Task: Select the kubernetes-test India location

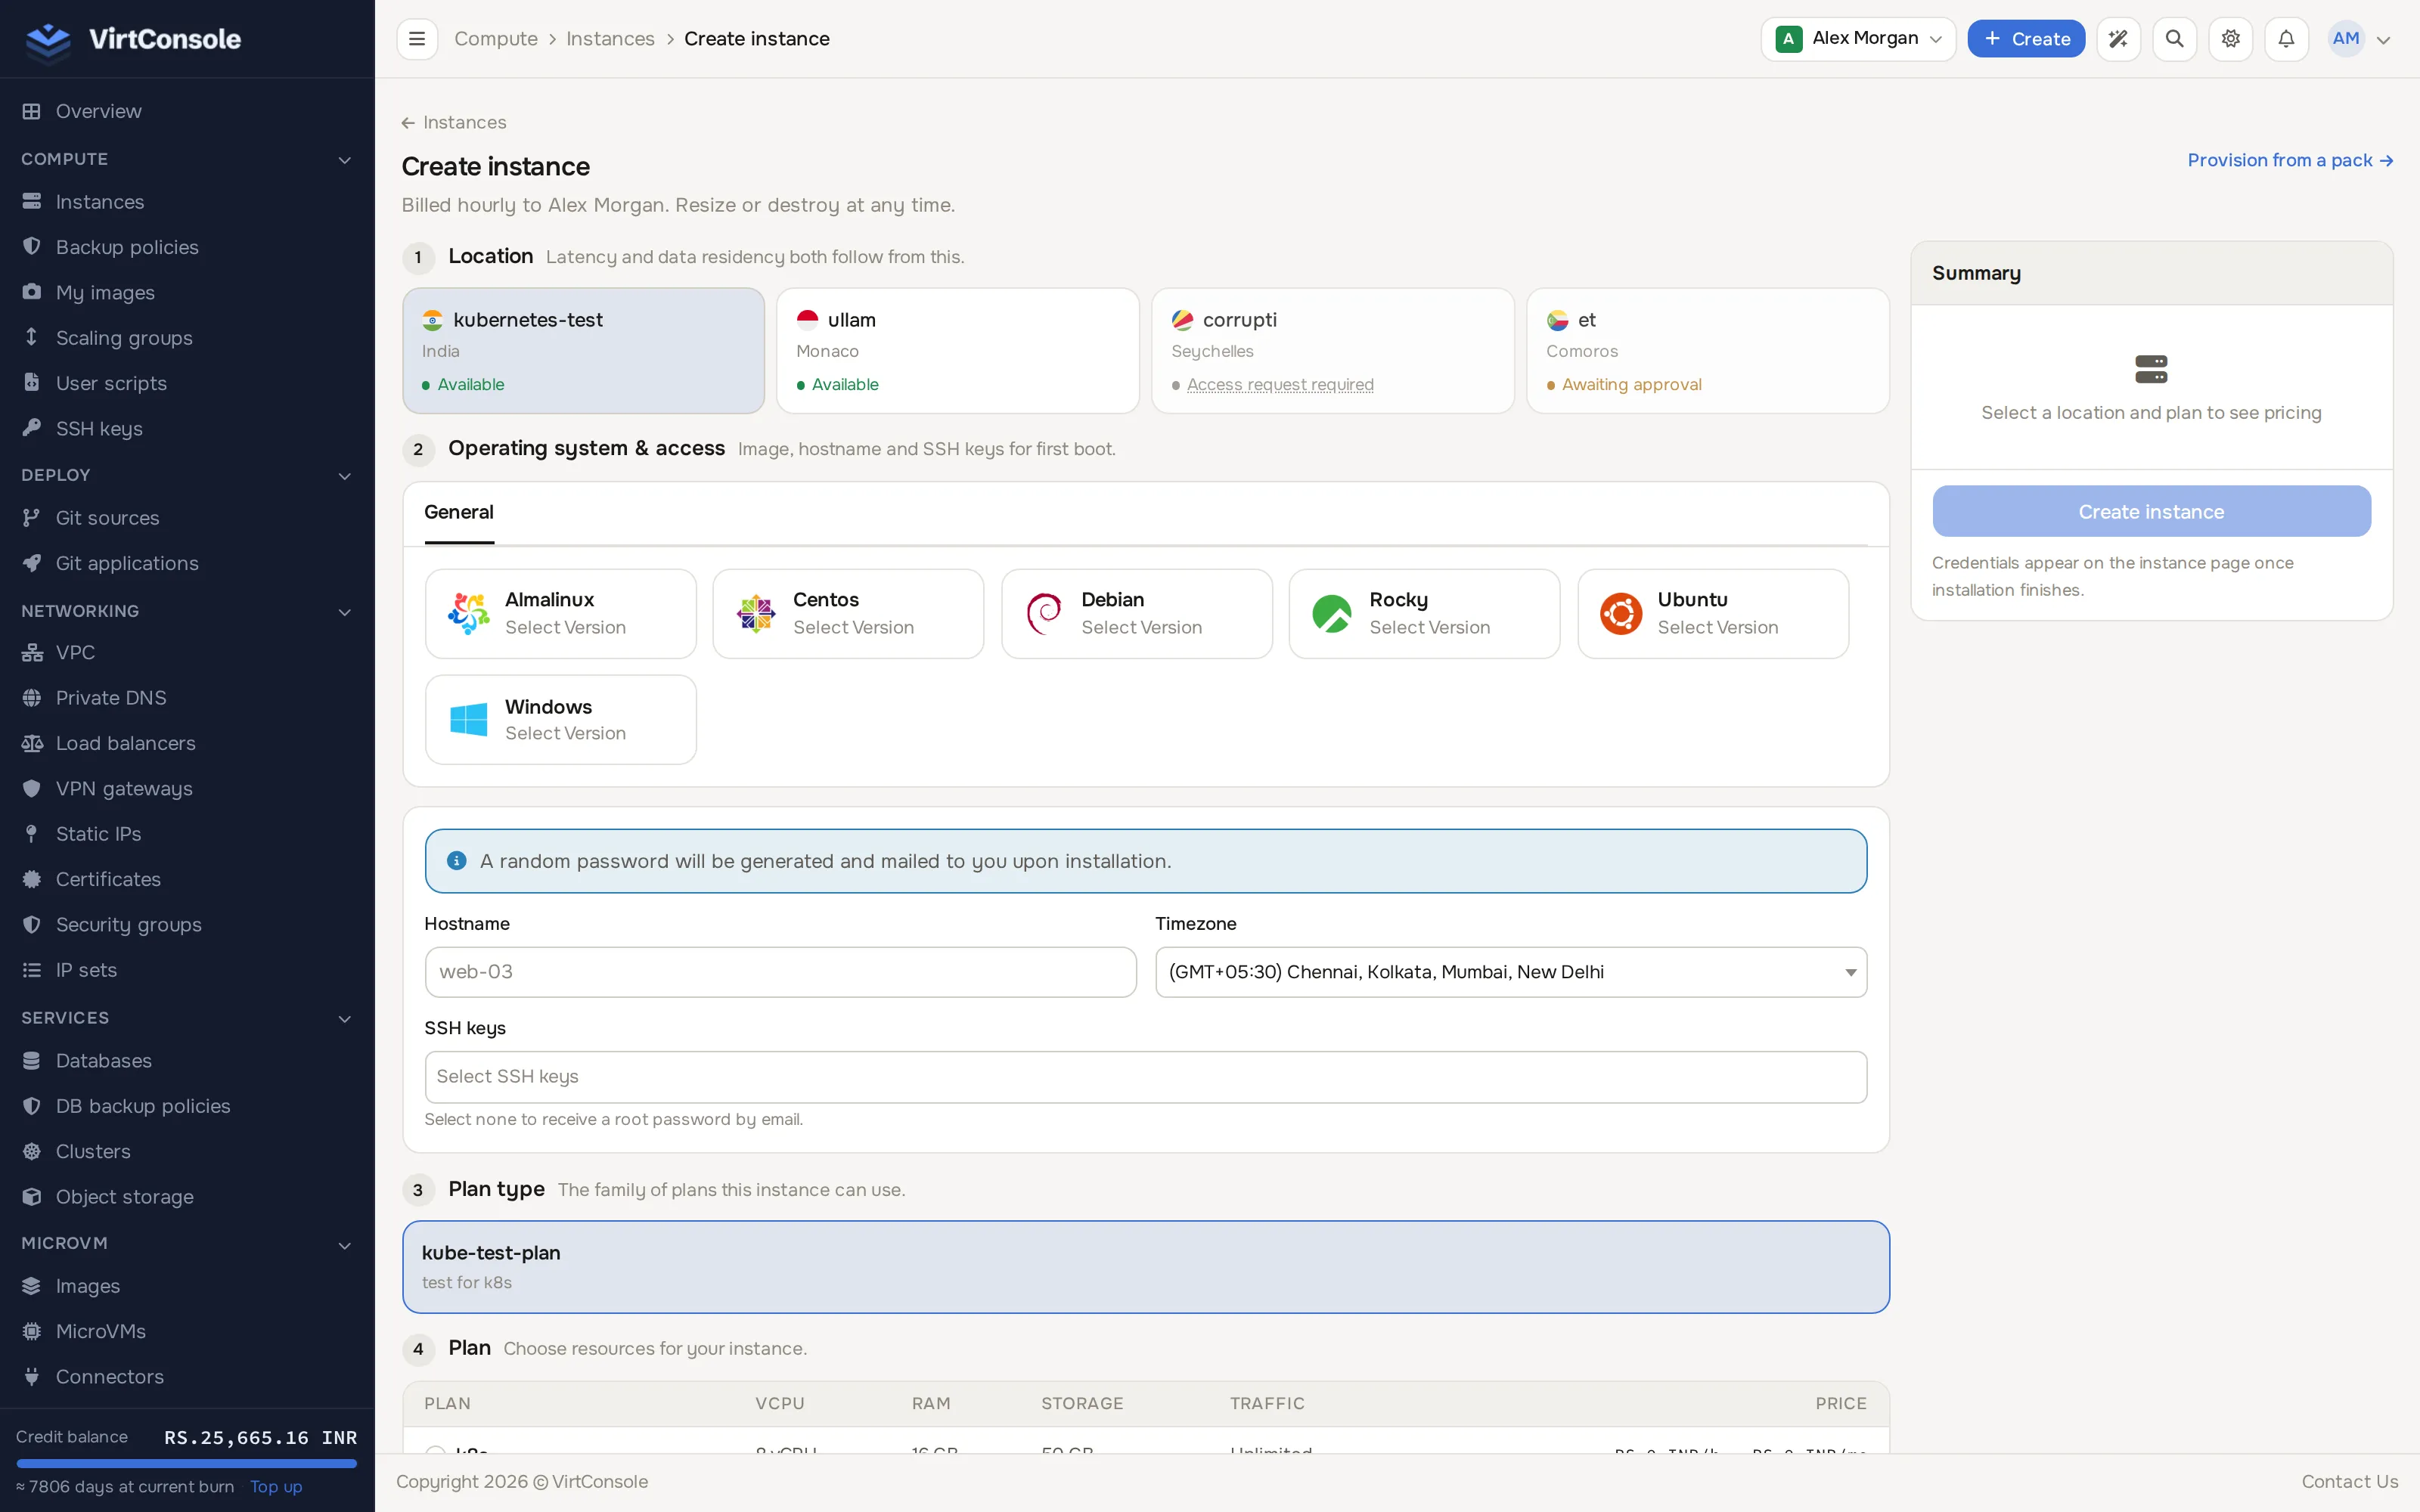Action: 583,350
